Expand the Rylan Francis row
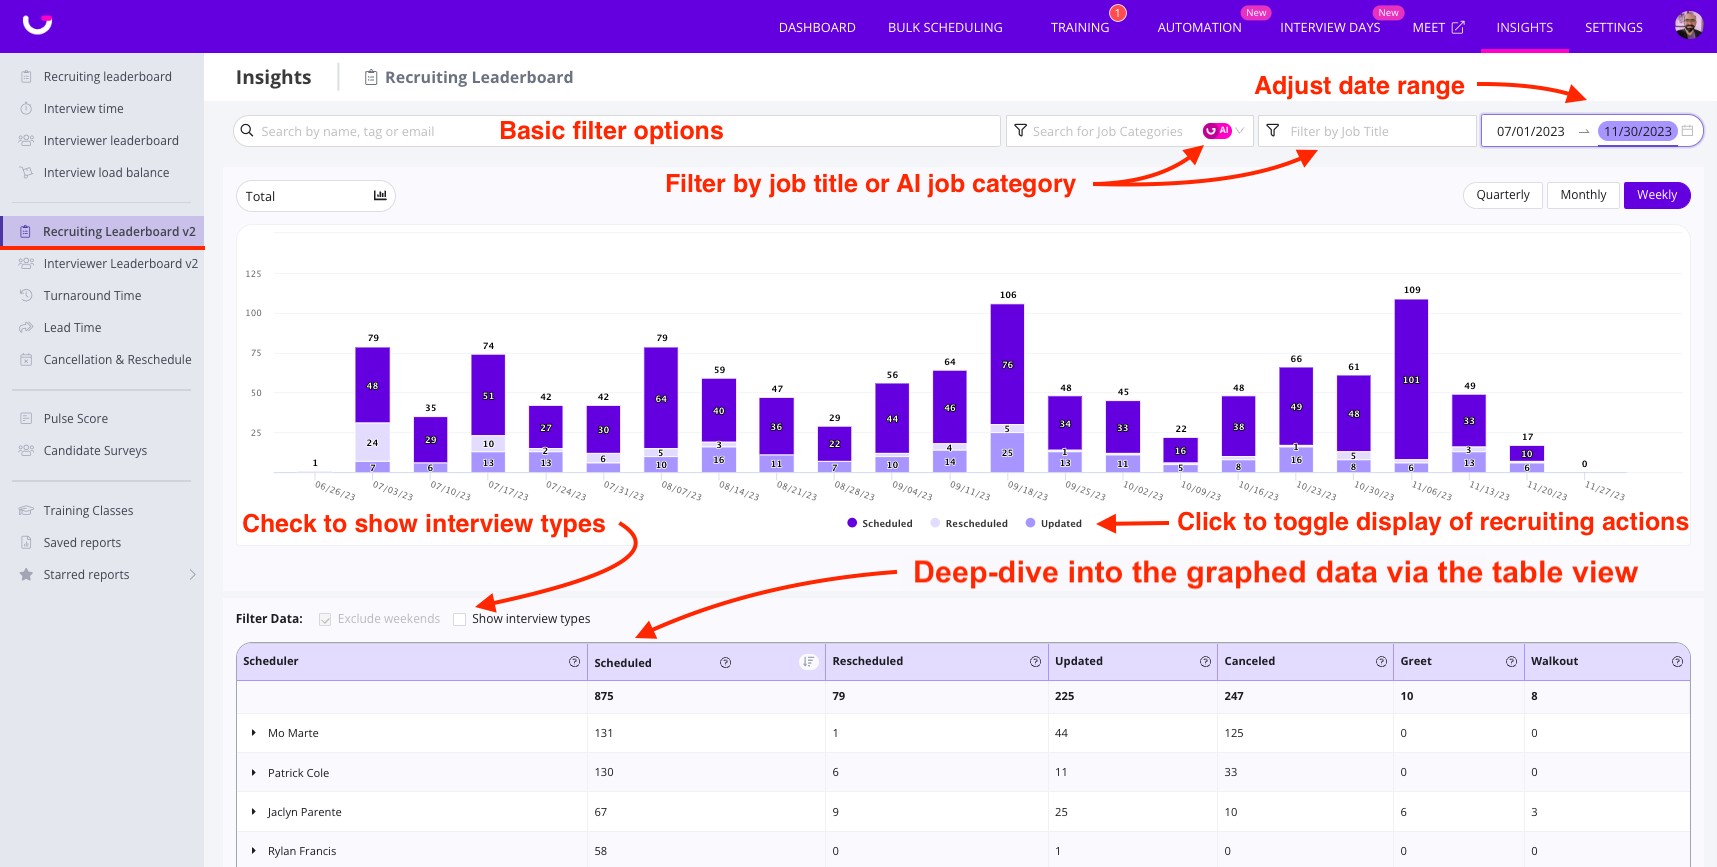Image resolution: width=1717 pixels, height=867 pixels. (x=254, y=851)
